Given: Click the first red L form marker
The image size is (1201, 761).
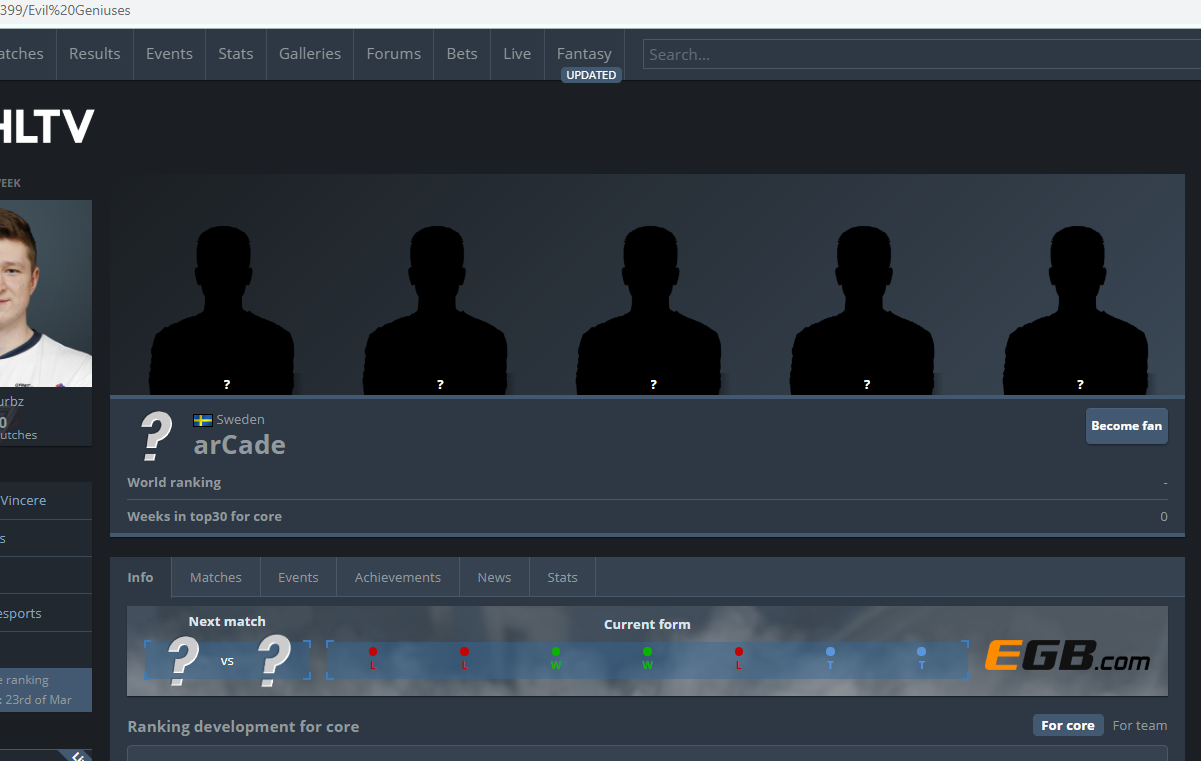Looking at the screenshot, I should click(373, 657).
